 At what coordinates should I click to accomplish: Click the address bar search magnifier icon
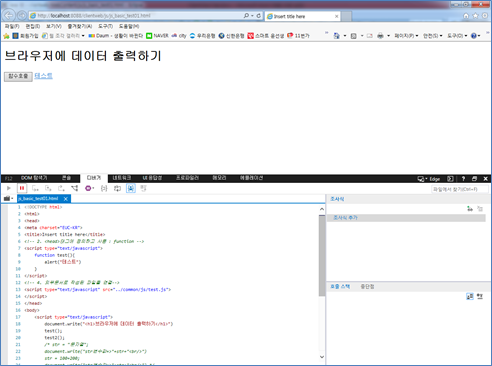click(x=246, y=16)
